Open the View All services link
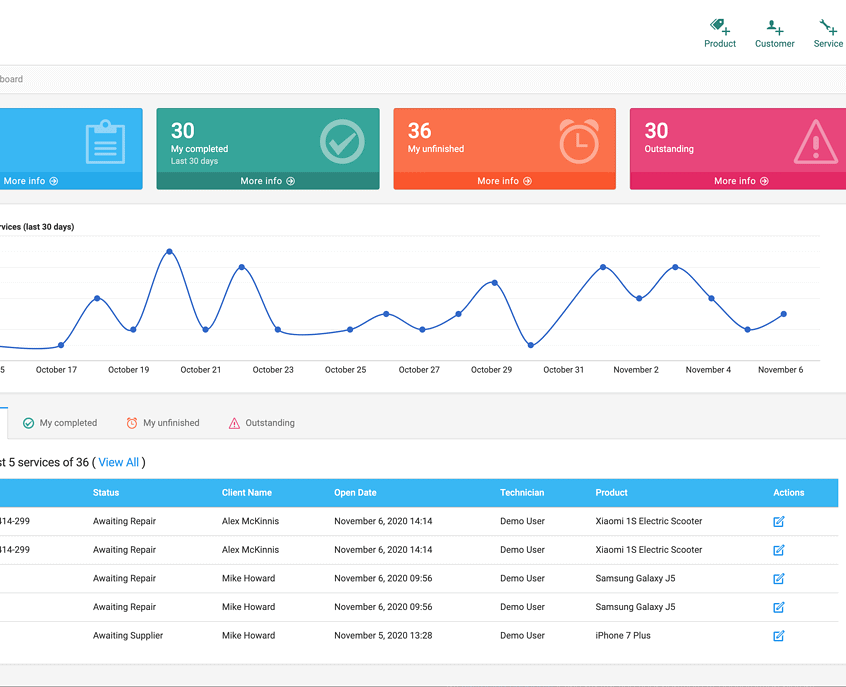846x687 pixels. pyautogui.click(x=118, y=462)
